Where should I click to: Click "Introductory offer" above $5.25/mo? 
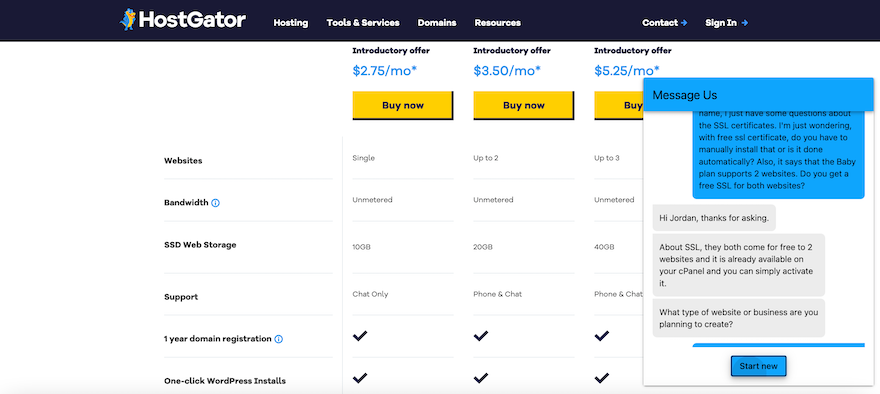(632, 51)
